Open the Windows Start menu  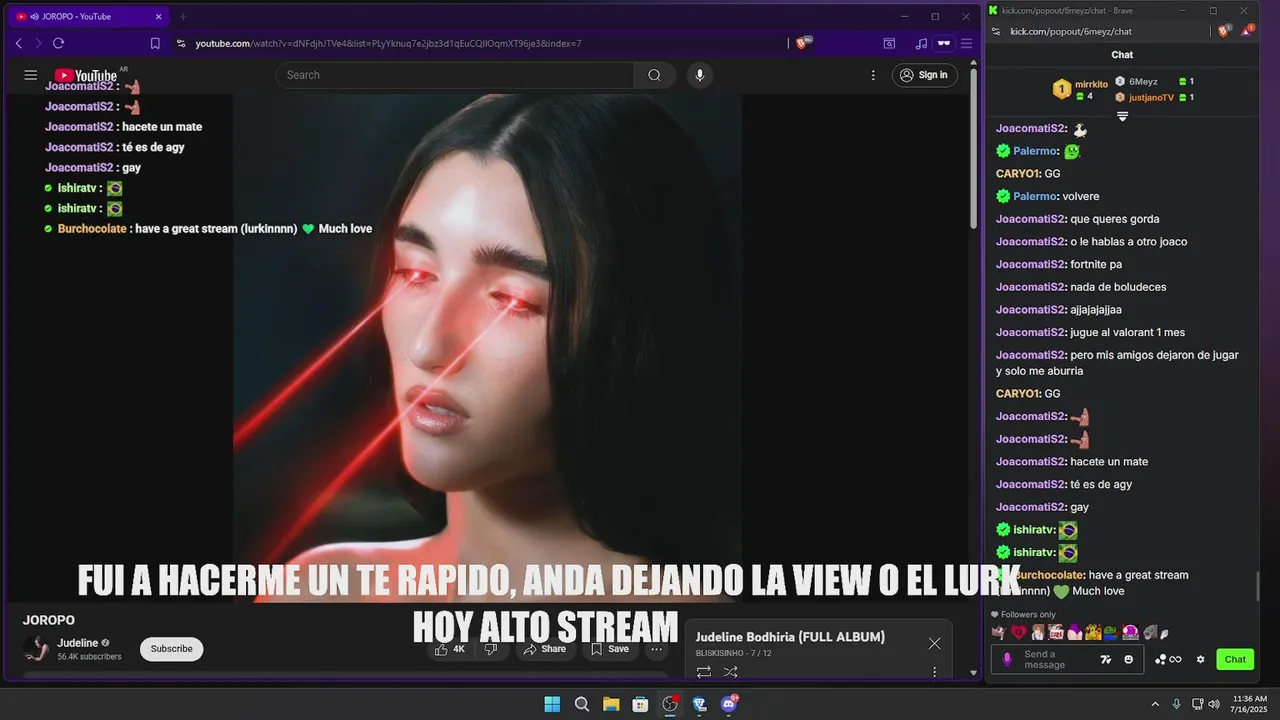point(552,704)
